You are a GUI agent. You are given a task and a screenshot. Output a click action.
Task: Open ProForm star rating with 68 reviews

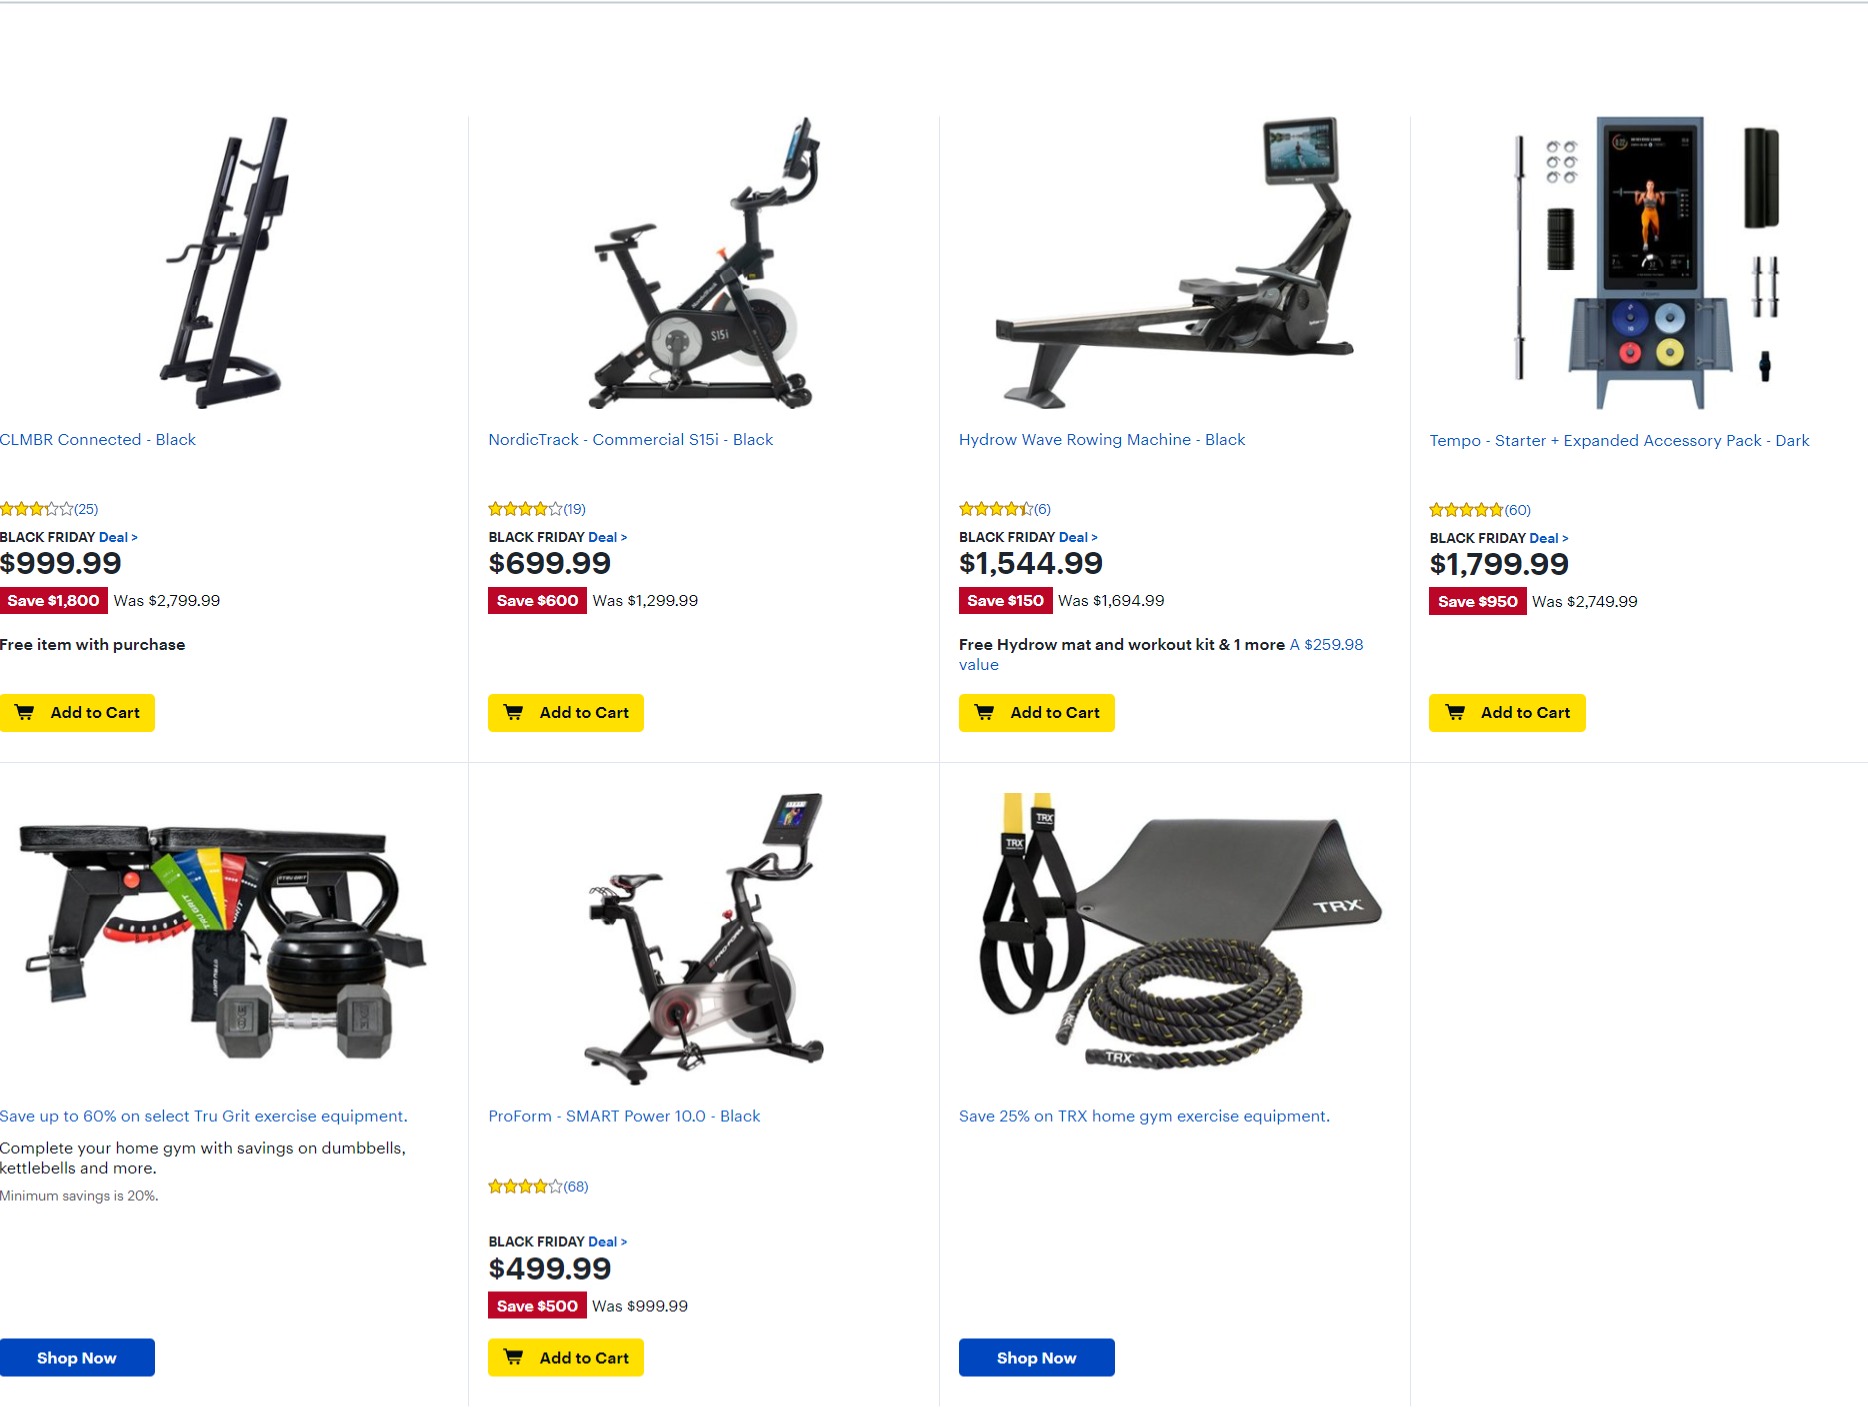tap(538, 1187)
